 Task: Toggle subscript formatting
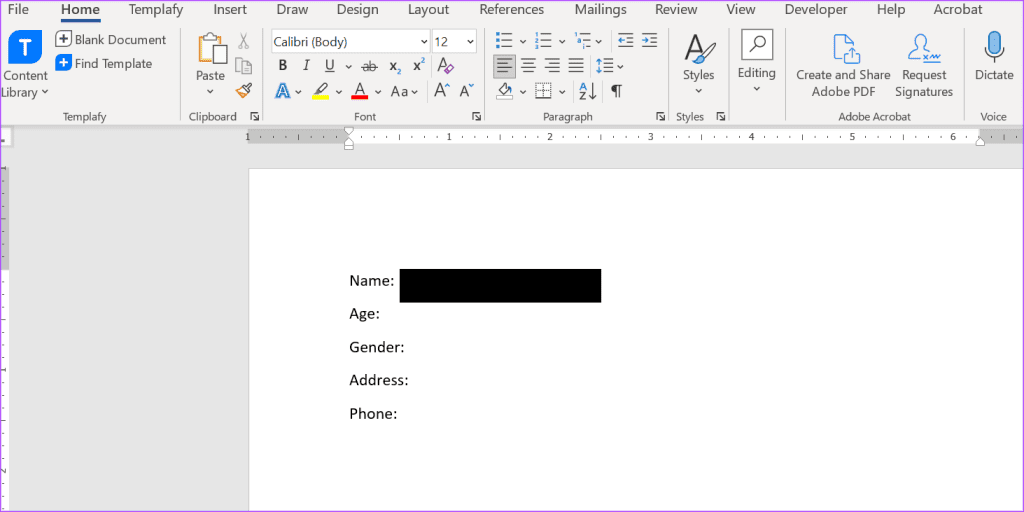[x=395, y=66]
